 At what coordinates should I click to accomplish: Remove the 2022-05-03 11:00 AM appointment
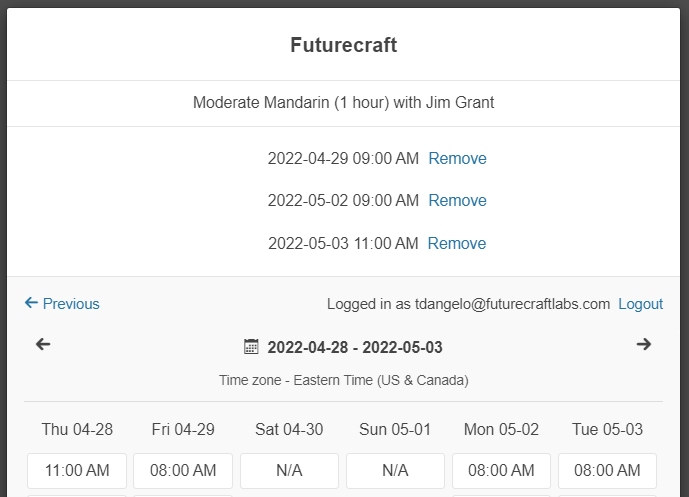pos(457,243)
